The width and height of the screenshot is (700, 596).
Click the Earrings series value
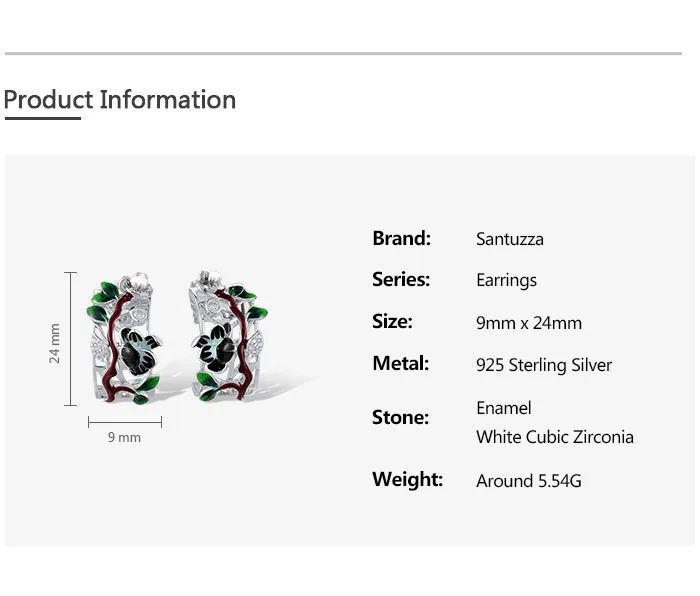506,281
